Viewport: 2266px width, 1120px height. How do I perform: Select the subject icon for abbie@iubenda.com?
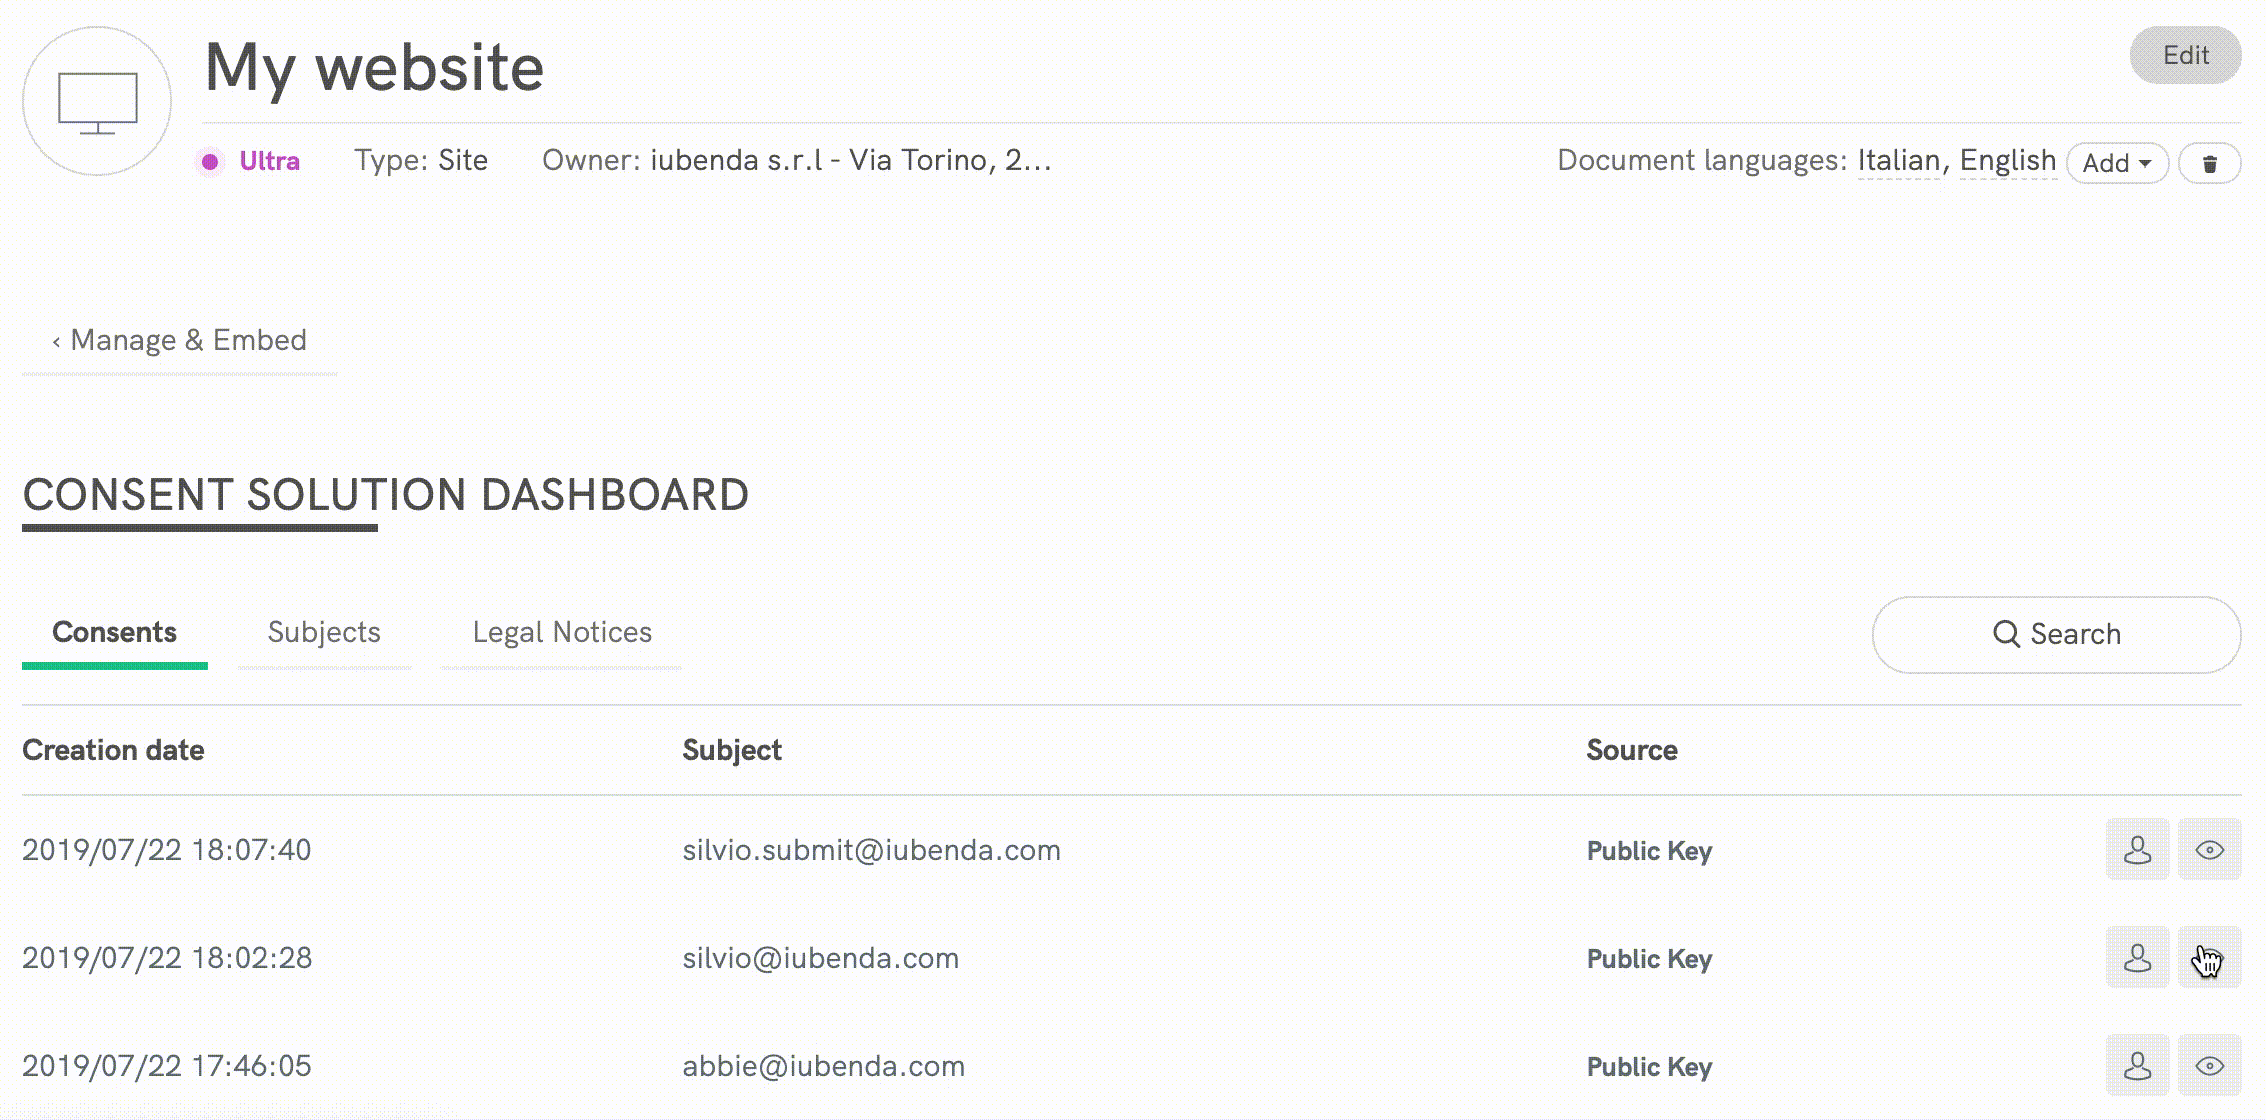pyautogui.click(x=2137, y=1066)
